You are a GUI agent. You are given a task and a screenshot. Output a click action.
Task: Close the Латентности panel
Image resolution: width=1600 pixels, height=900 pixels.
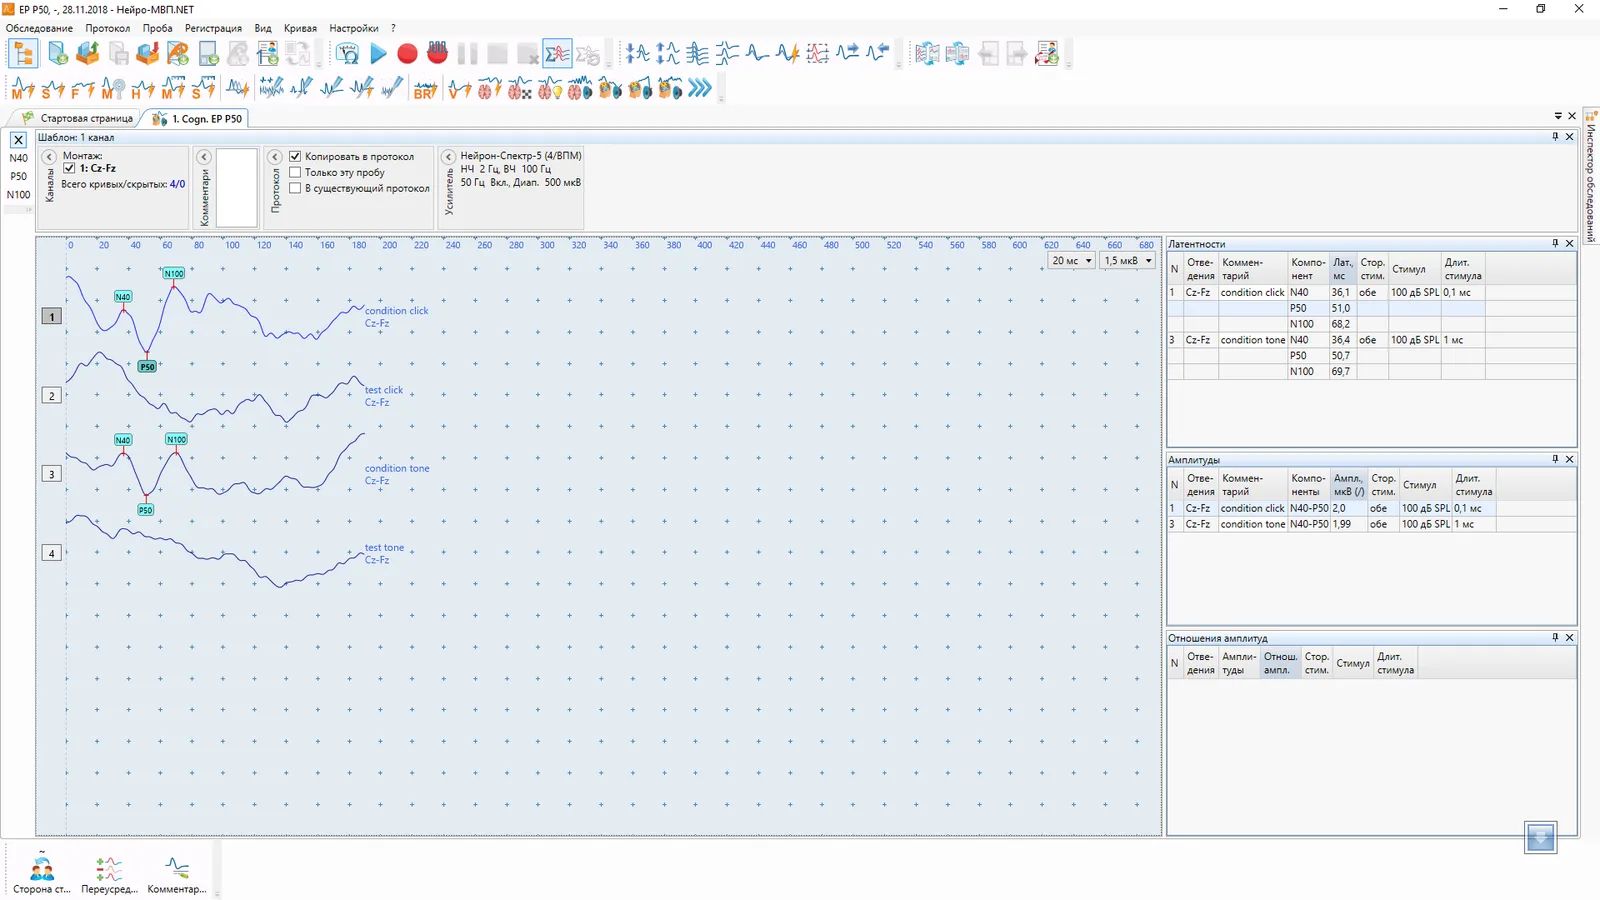coord(1569,243)
